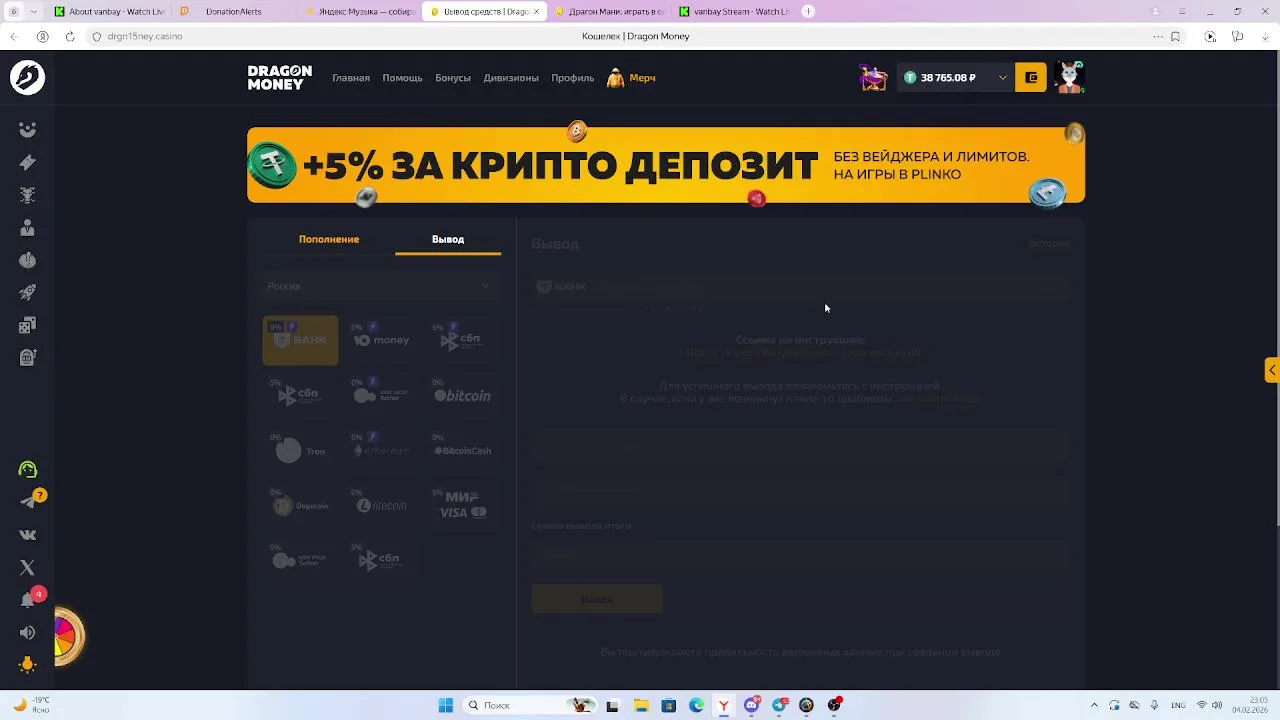Toggle the light bulb theme icon
This screenshot has width=1280, height=720.
click(x=27, y=664)
